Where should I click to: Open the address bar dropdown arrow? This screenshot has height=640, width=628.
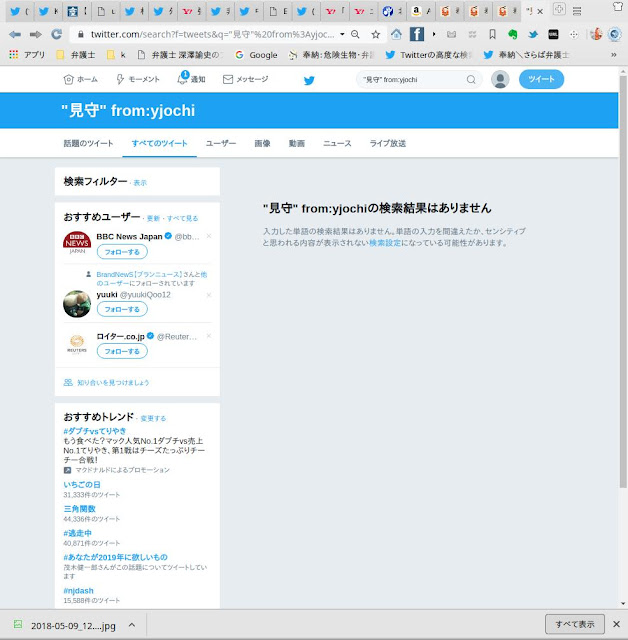point(342,34)
